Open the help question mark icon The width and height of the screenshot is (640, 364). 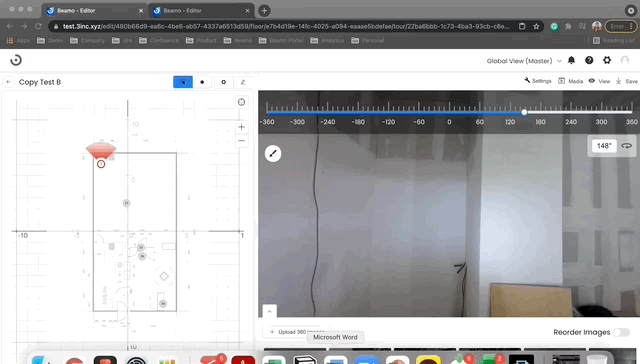point(589,60)
